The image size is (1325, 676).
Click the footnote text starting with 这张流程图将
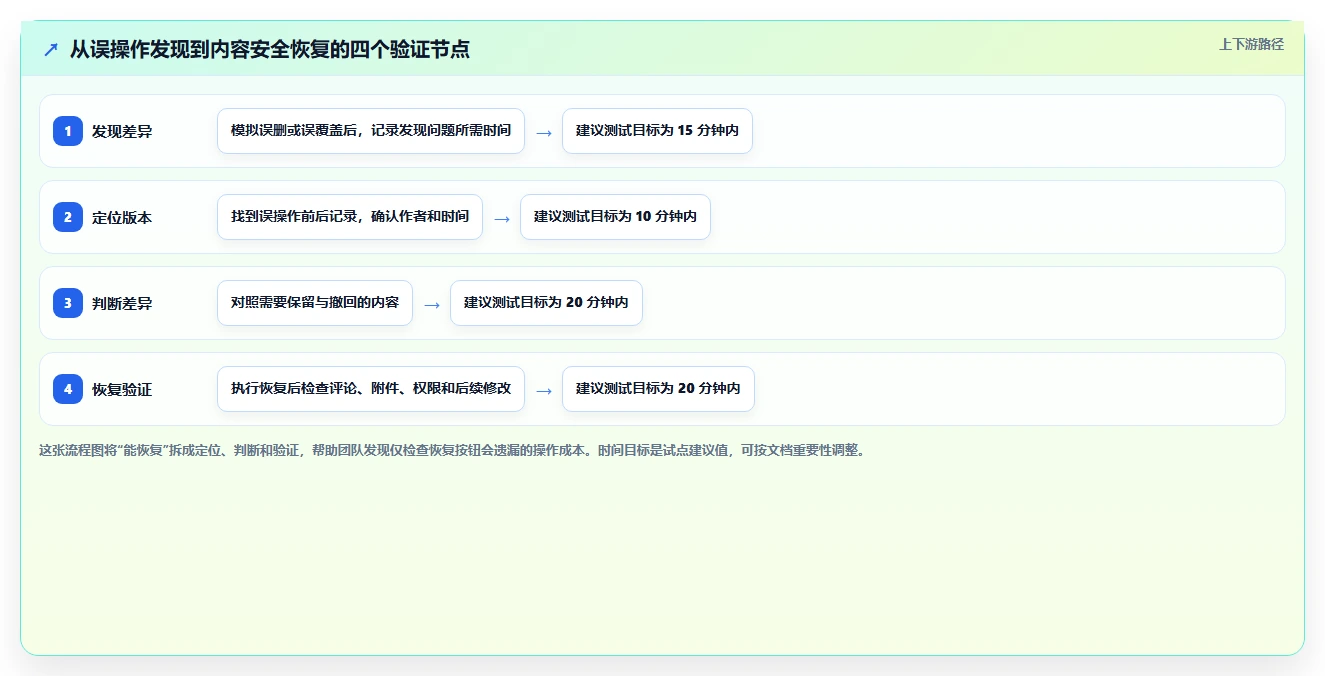[451, 451]
